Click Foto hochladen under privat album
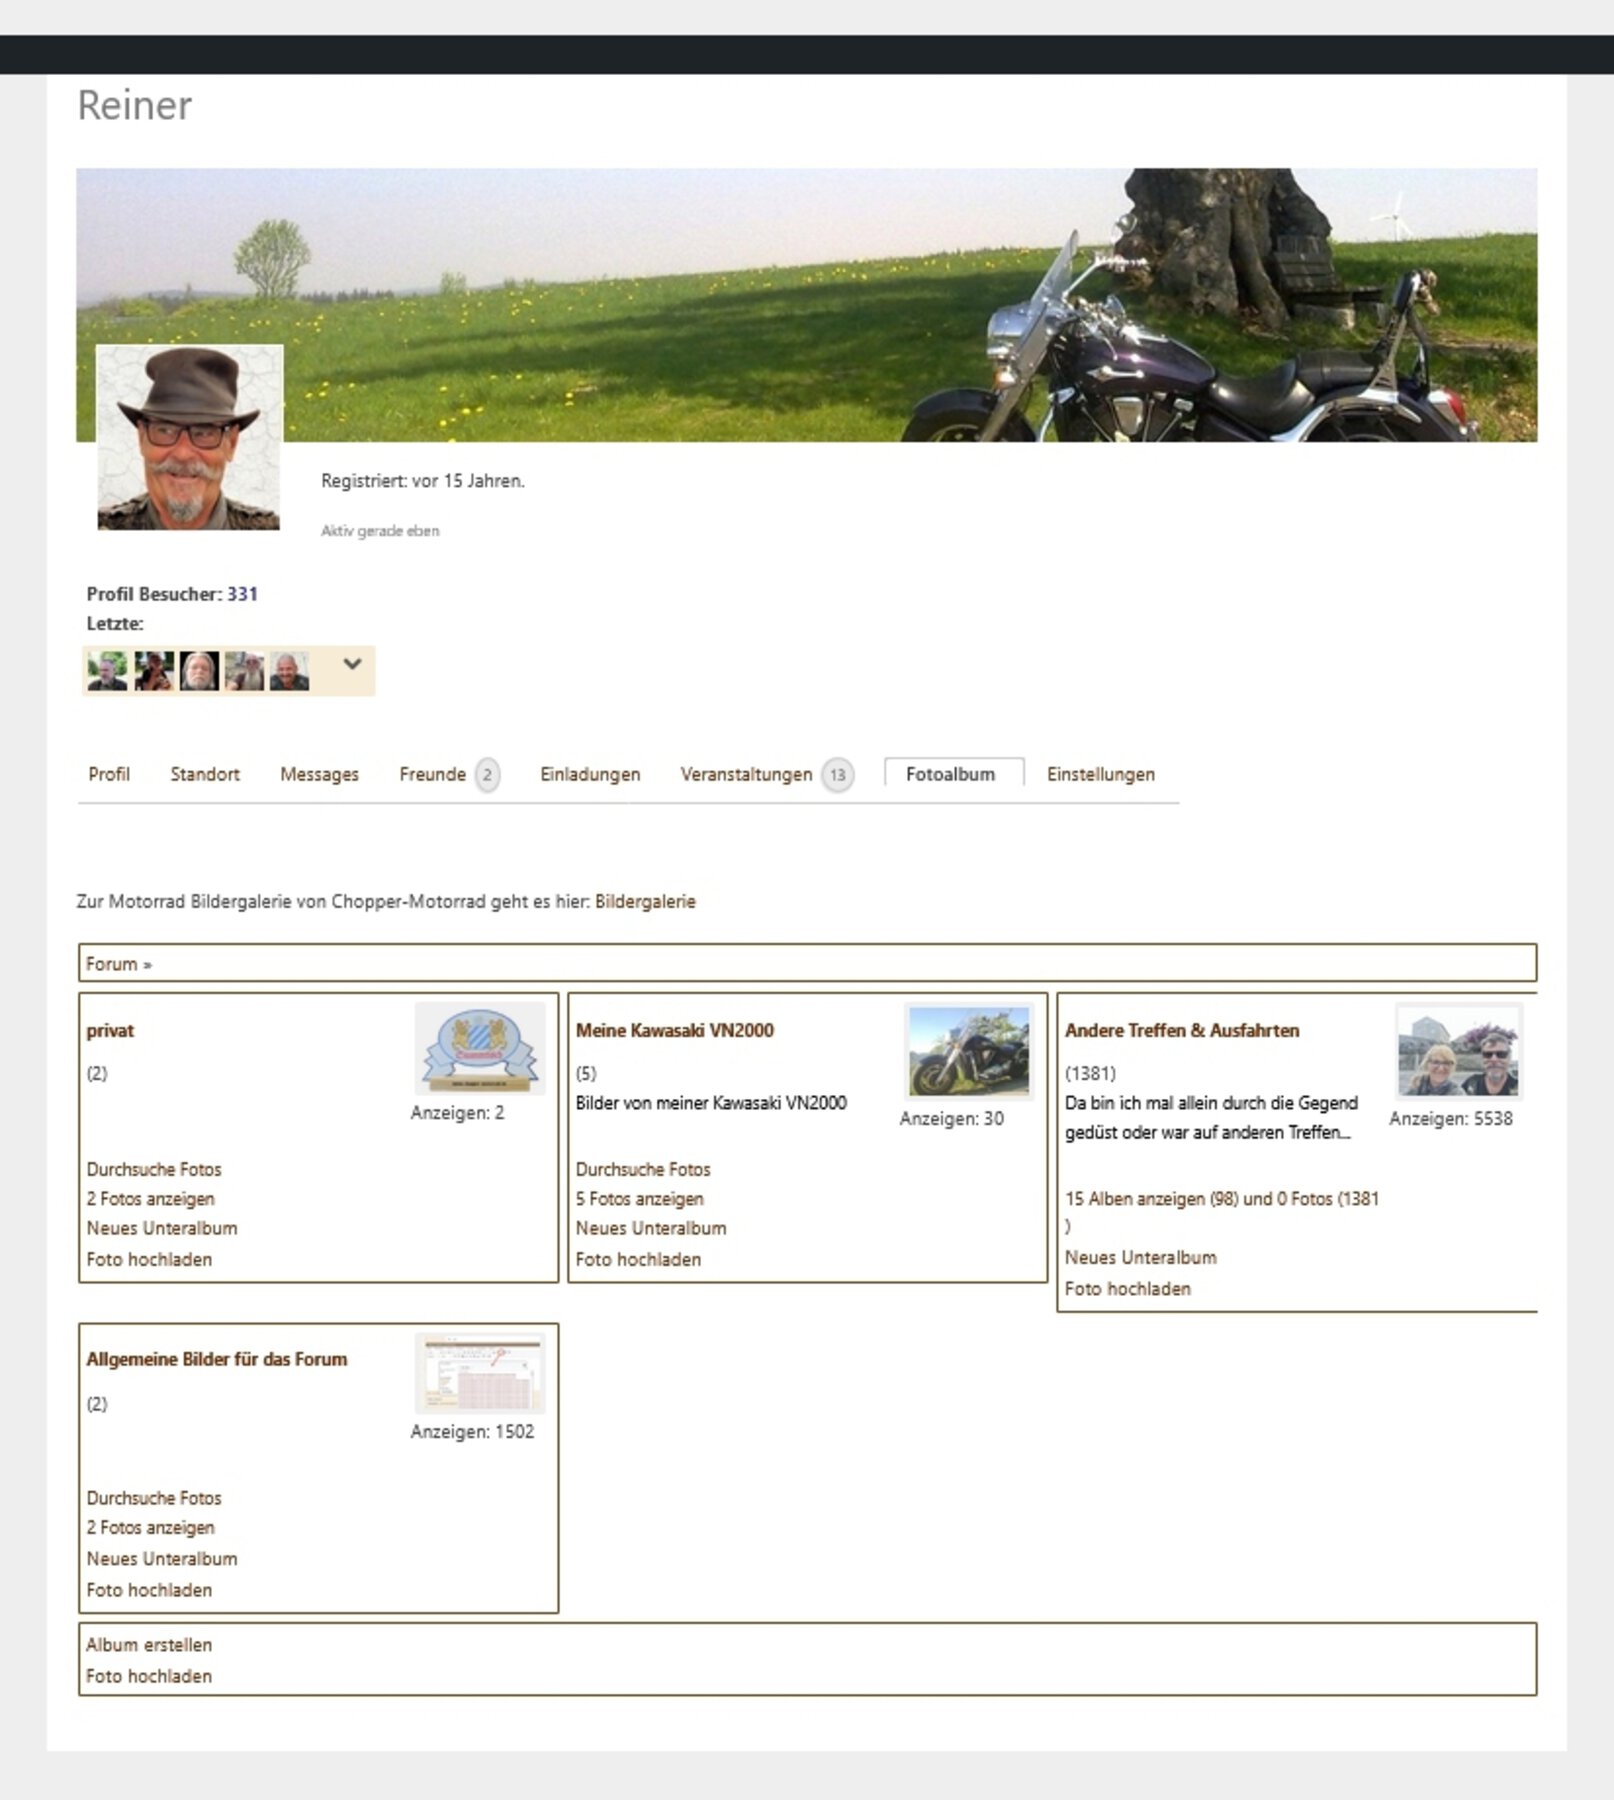Viewport: 1614px width, 1800px height. [149, 1259]
